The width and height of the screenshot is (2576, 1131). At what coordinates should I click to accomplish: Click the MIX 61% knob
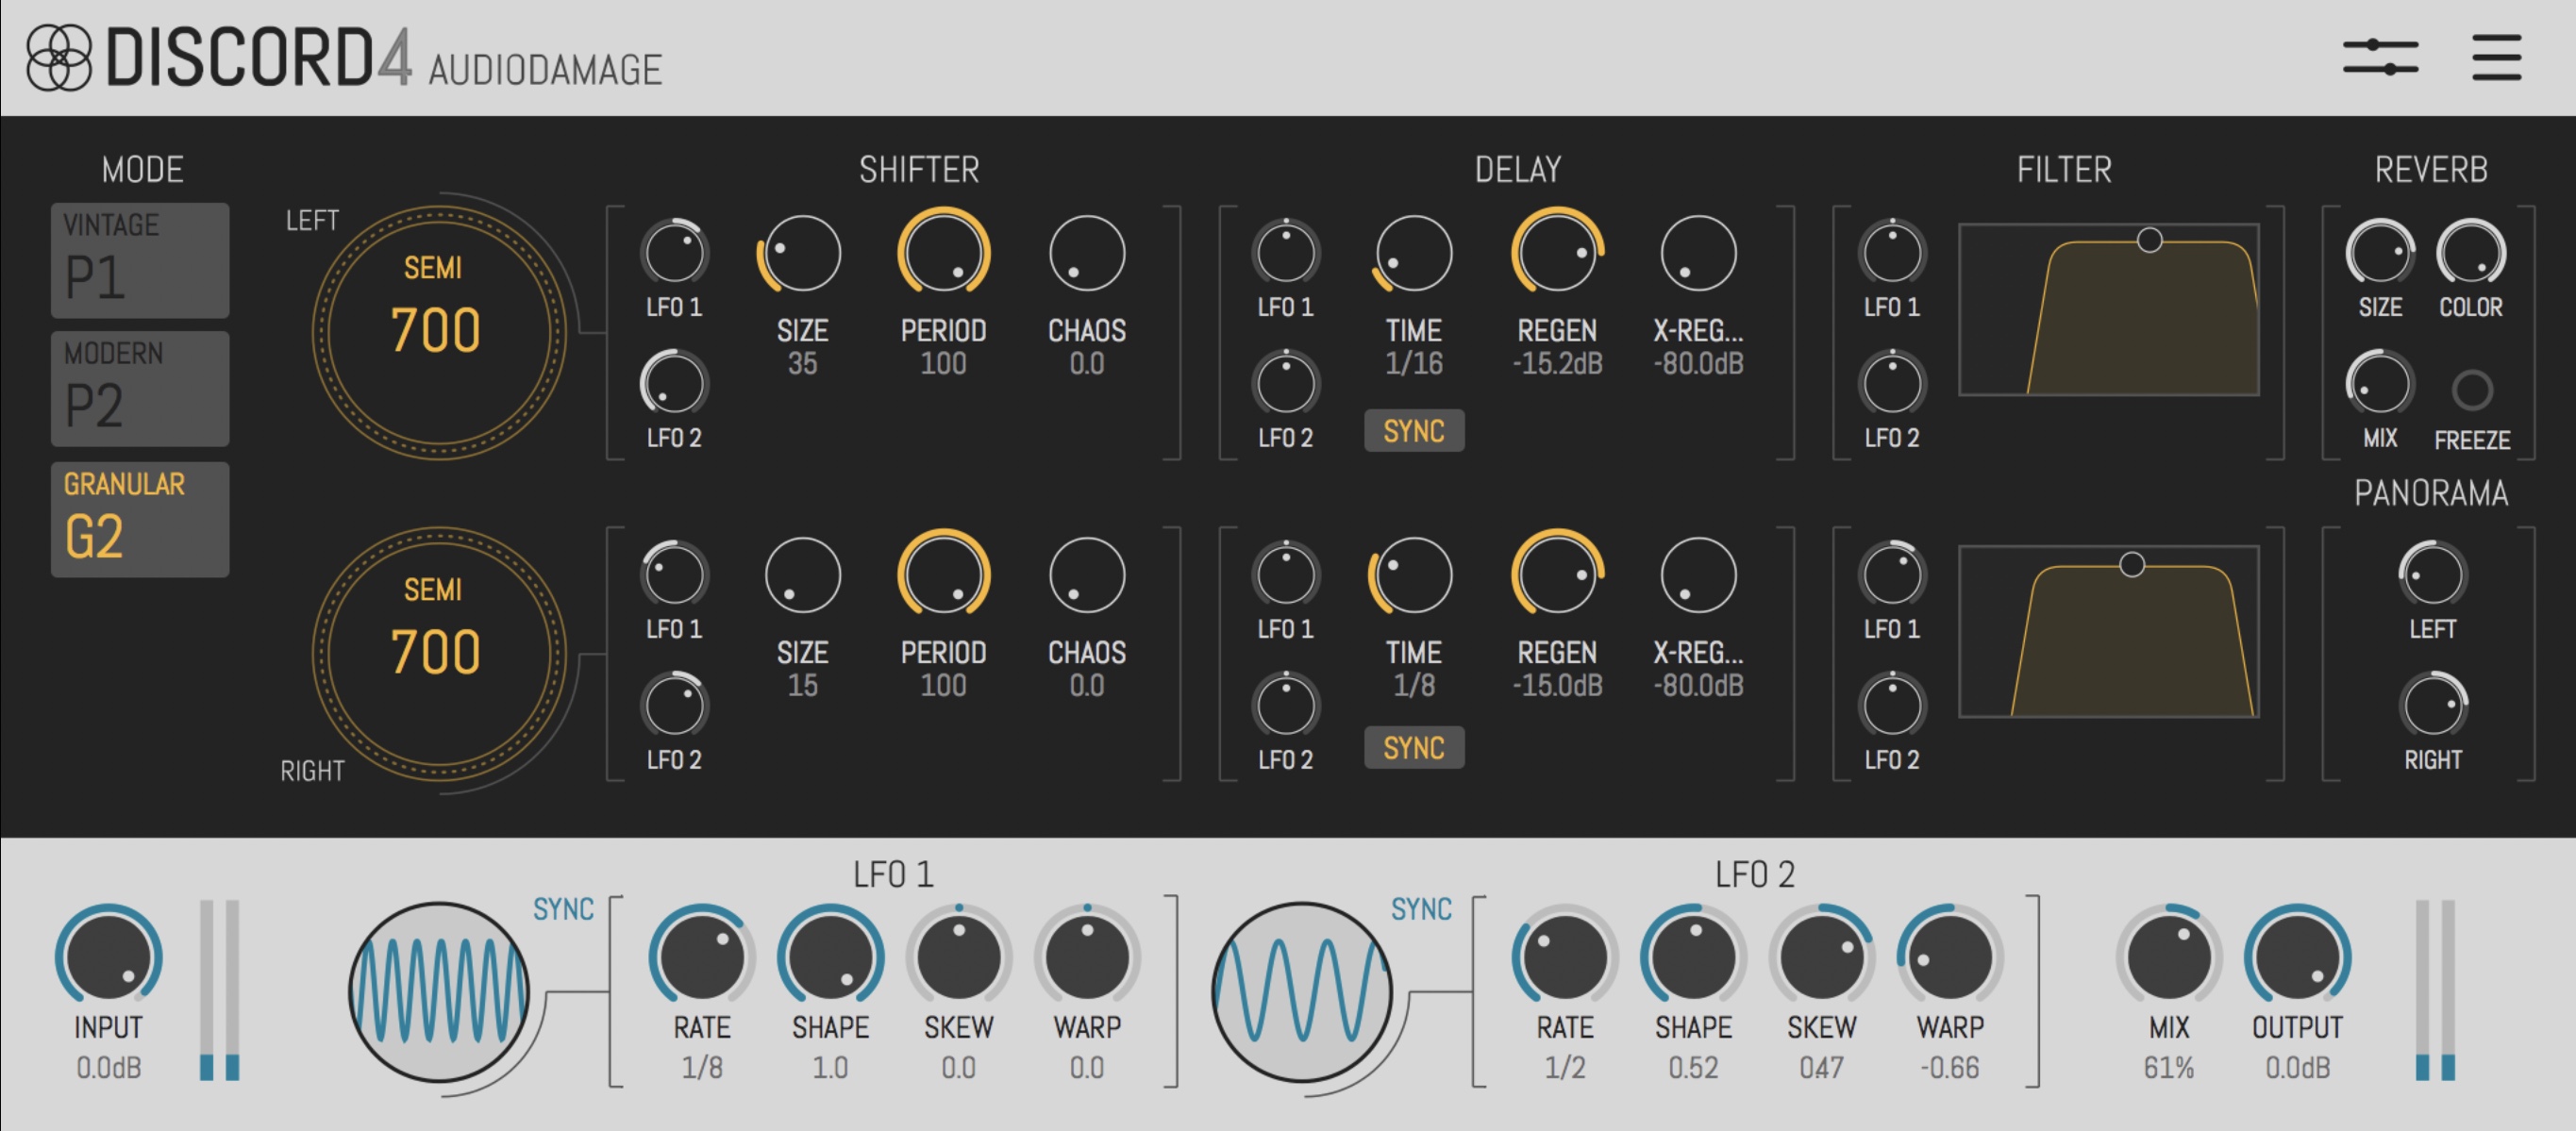click(2168, 957)
